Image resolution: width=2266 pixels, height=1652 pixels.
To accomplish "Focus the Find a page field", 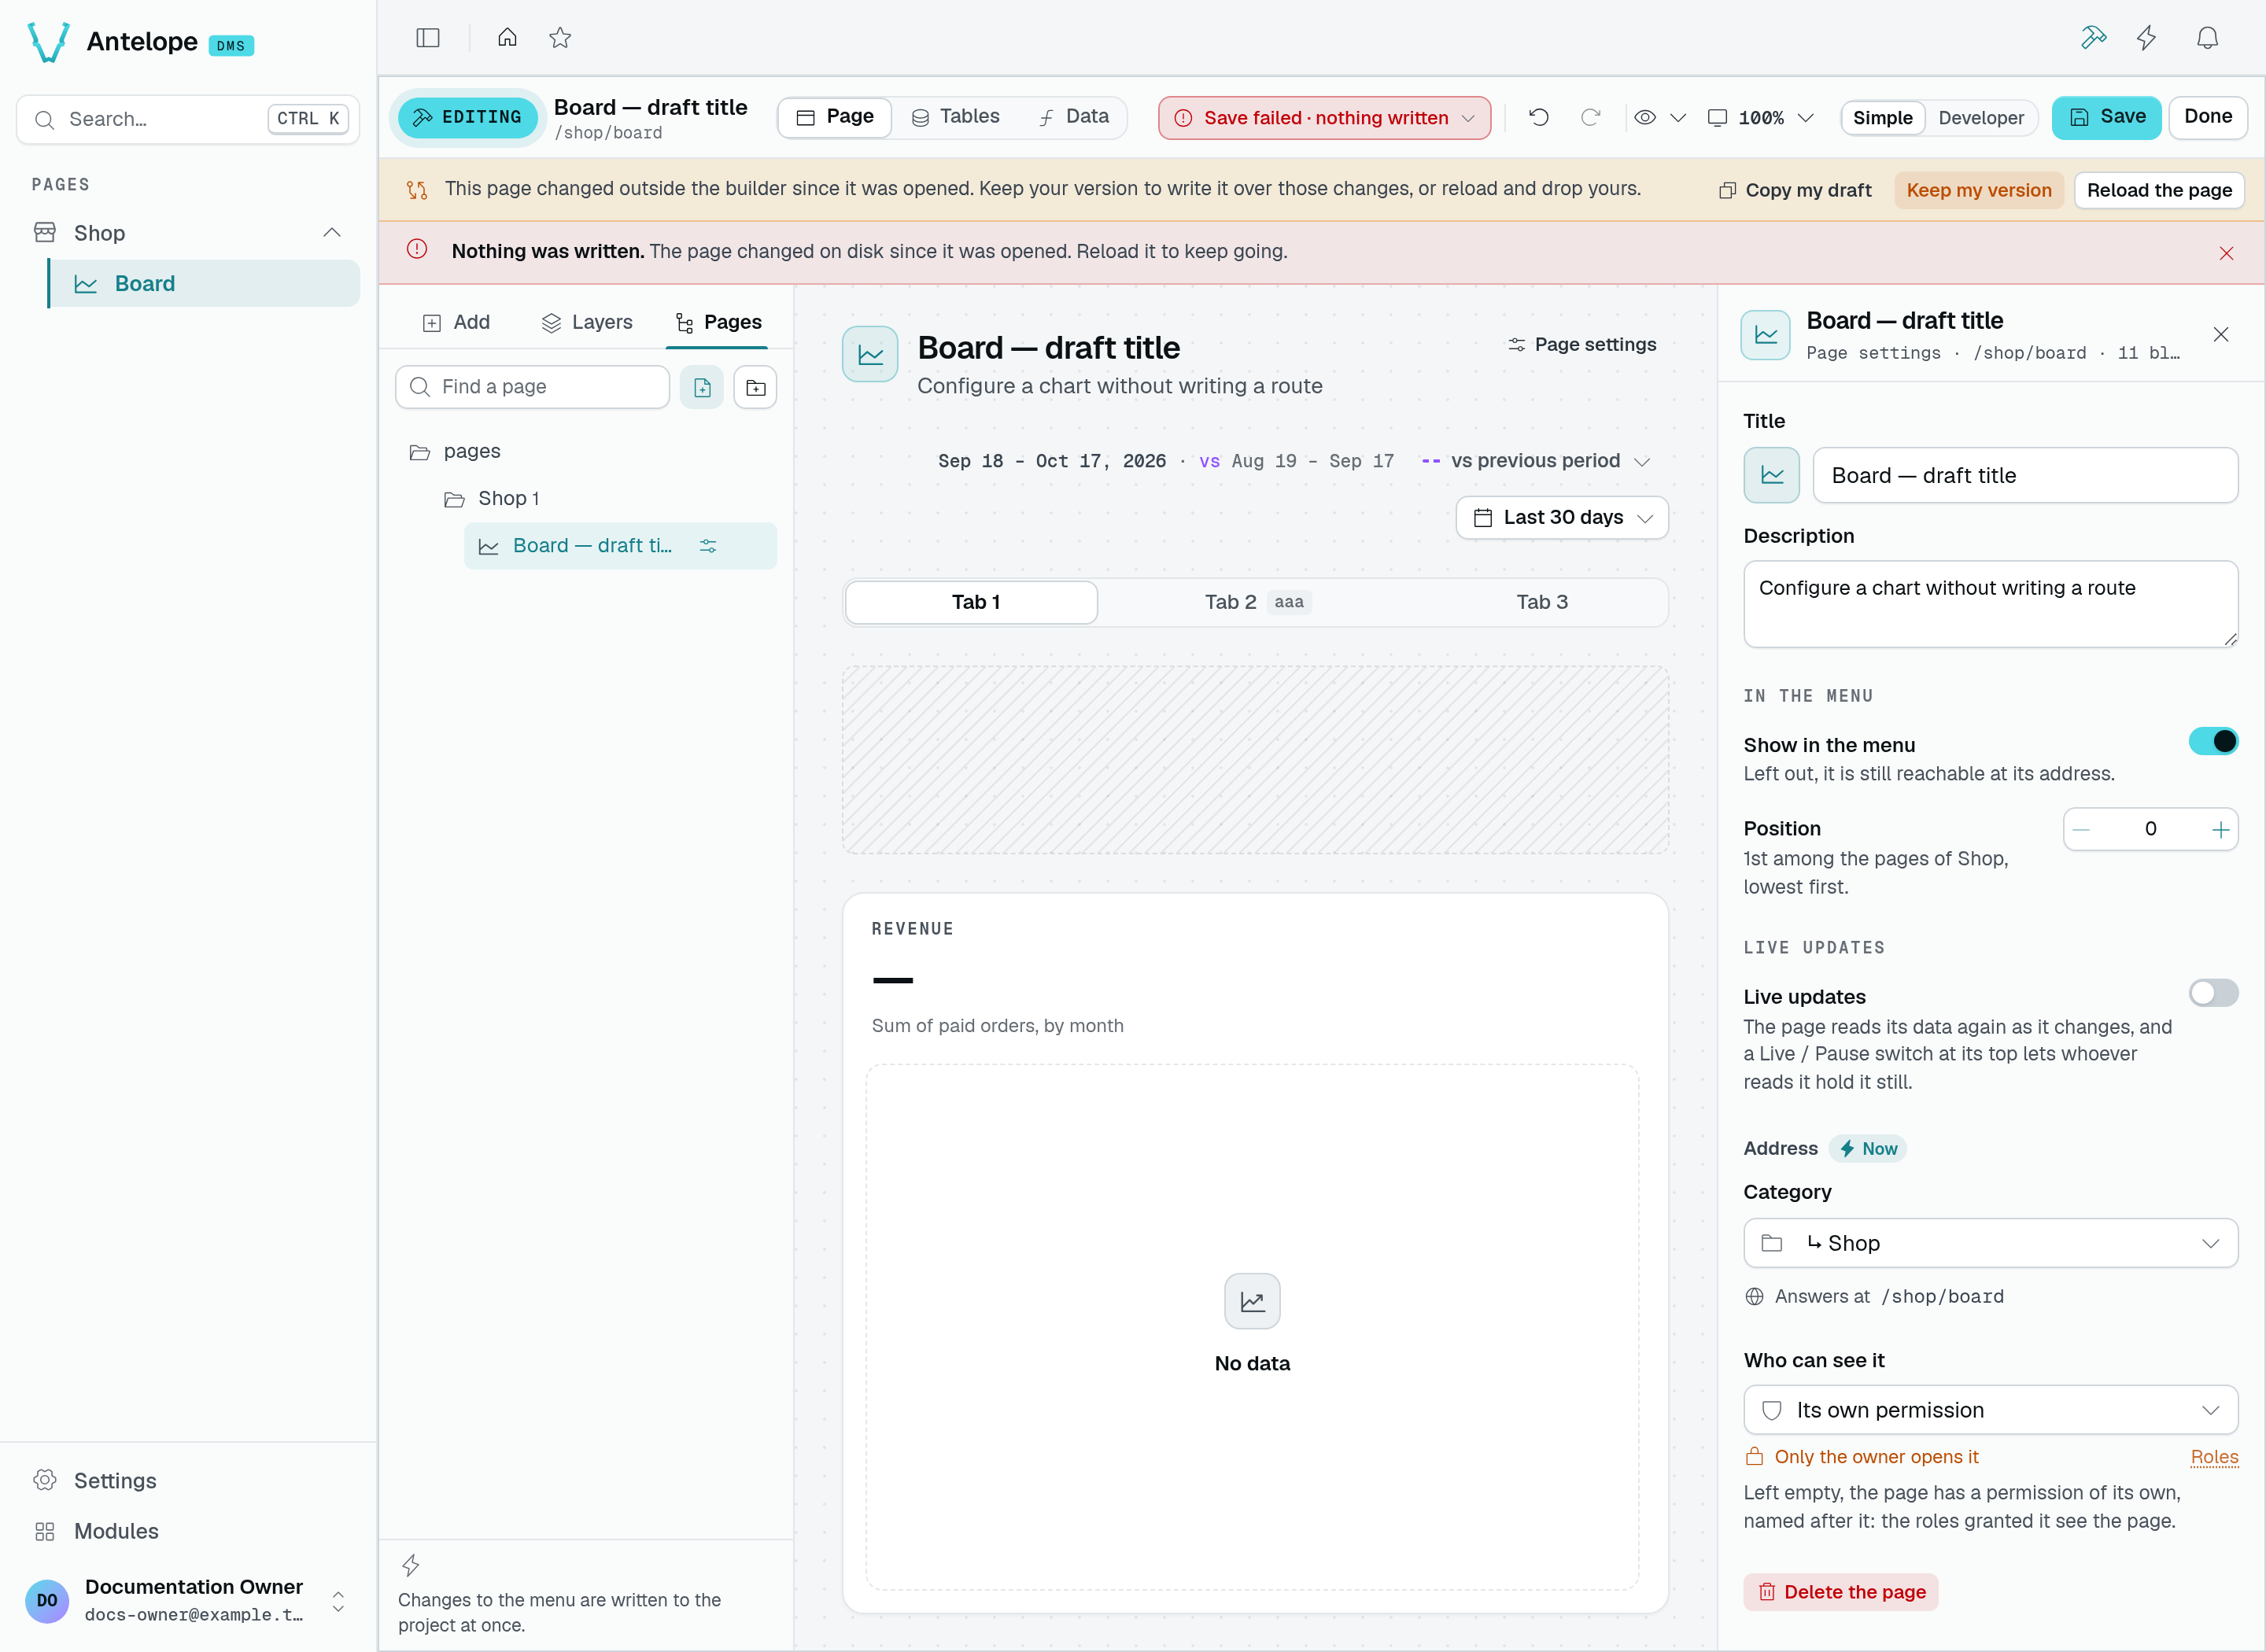I will click(x=532, y=387).
